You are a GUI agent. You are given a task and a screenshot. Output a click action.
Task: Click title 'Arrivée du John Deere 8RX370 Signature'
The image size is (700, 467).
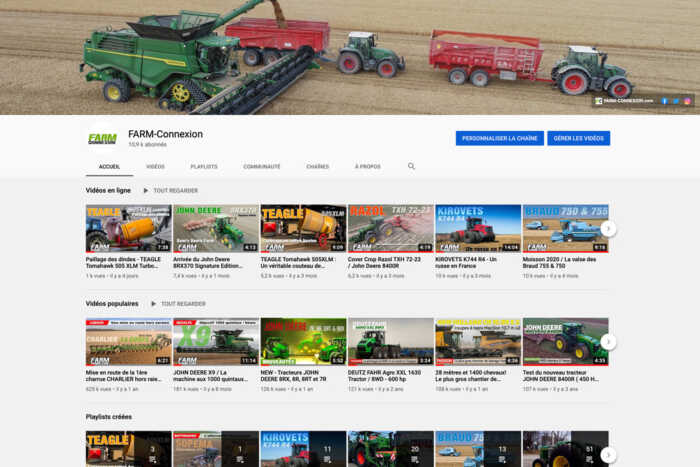click(208, 263)
